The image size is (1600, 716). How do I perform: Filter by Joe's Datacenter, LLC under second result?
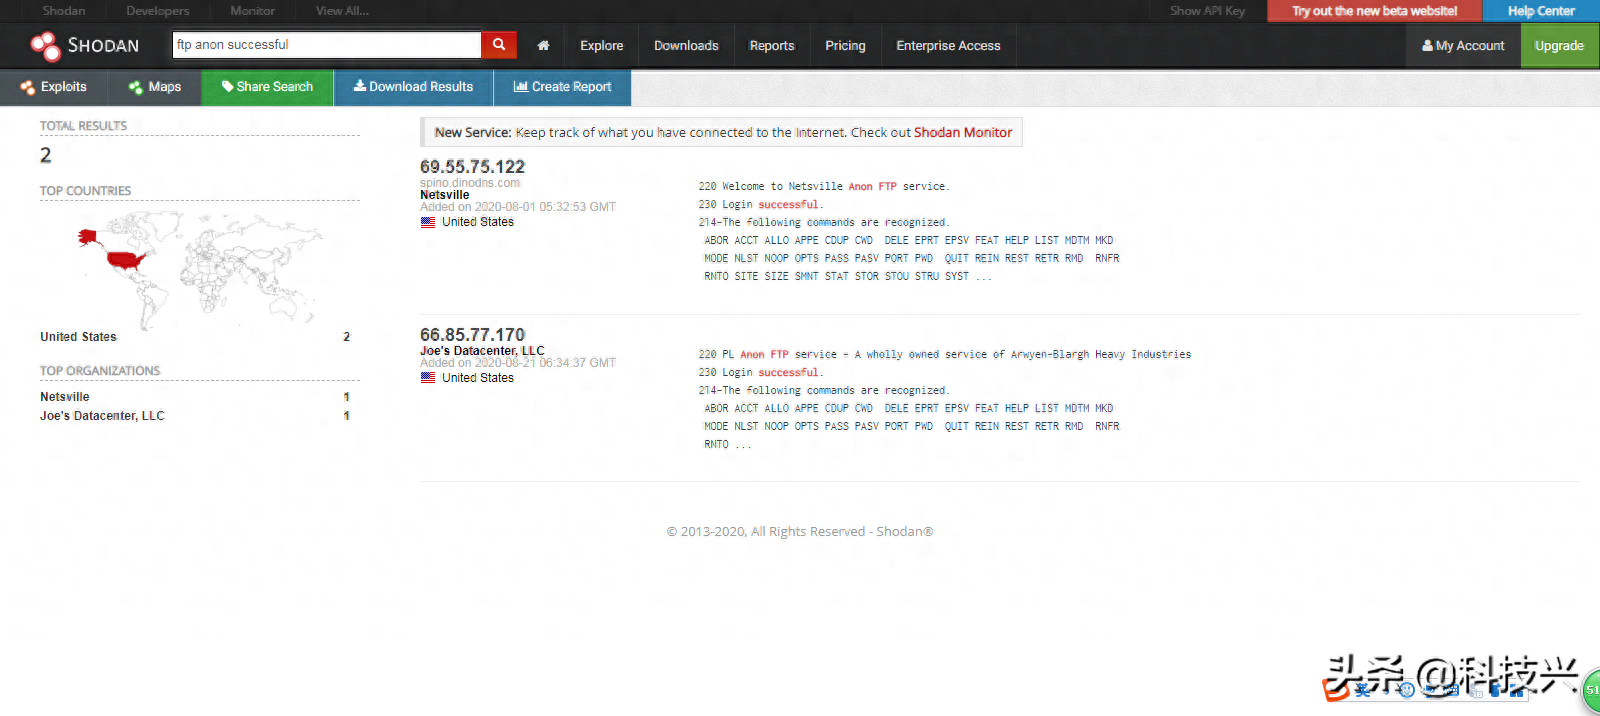[x=482, y=351]
